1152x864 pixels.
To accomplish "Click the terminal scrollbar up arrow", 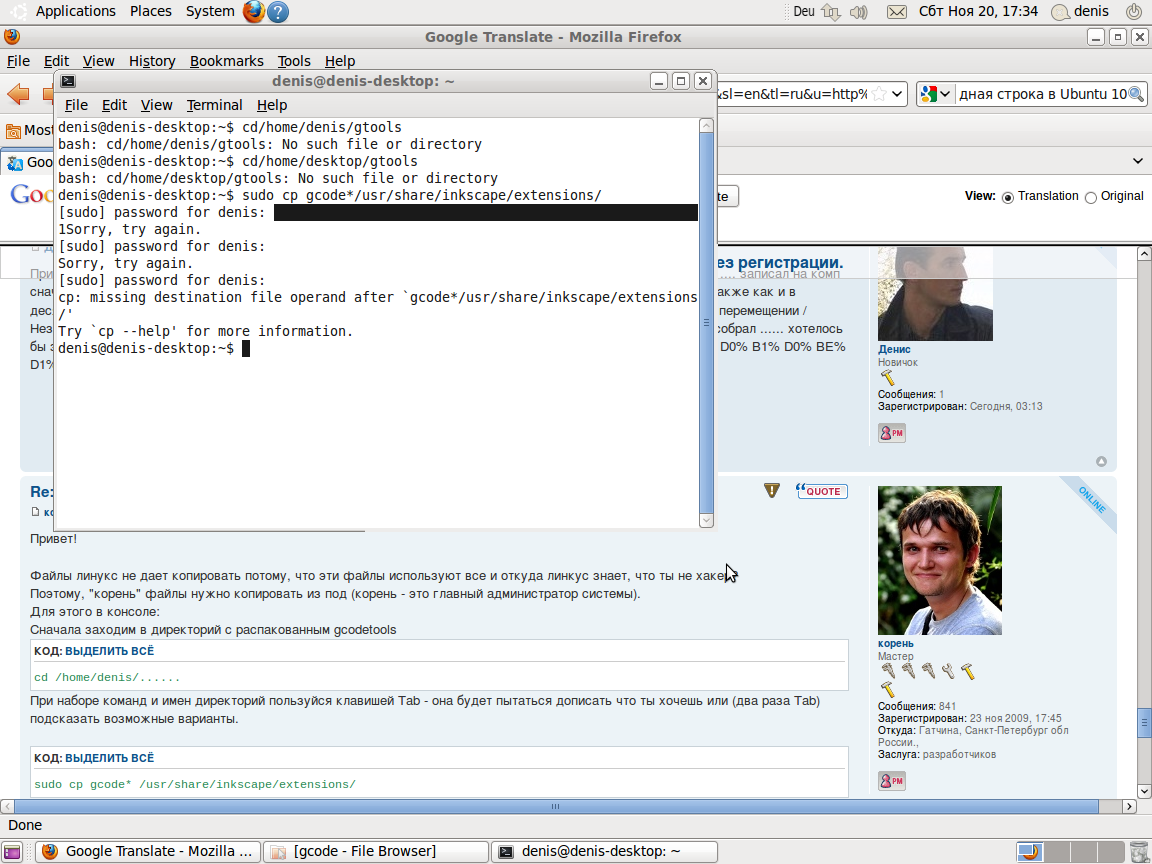I will click(706, 126).
